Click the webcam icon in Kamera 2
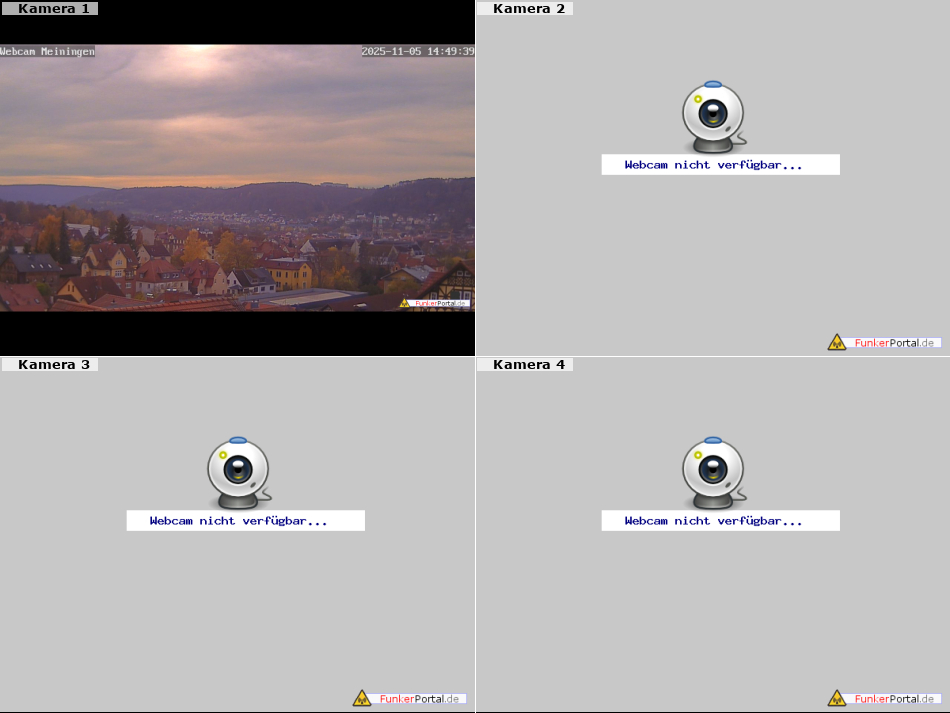Image resolution: width=950 pixels, height=713 pixels. (x=713, y=115)
